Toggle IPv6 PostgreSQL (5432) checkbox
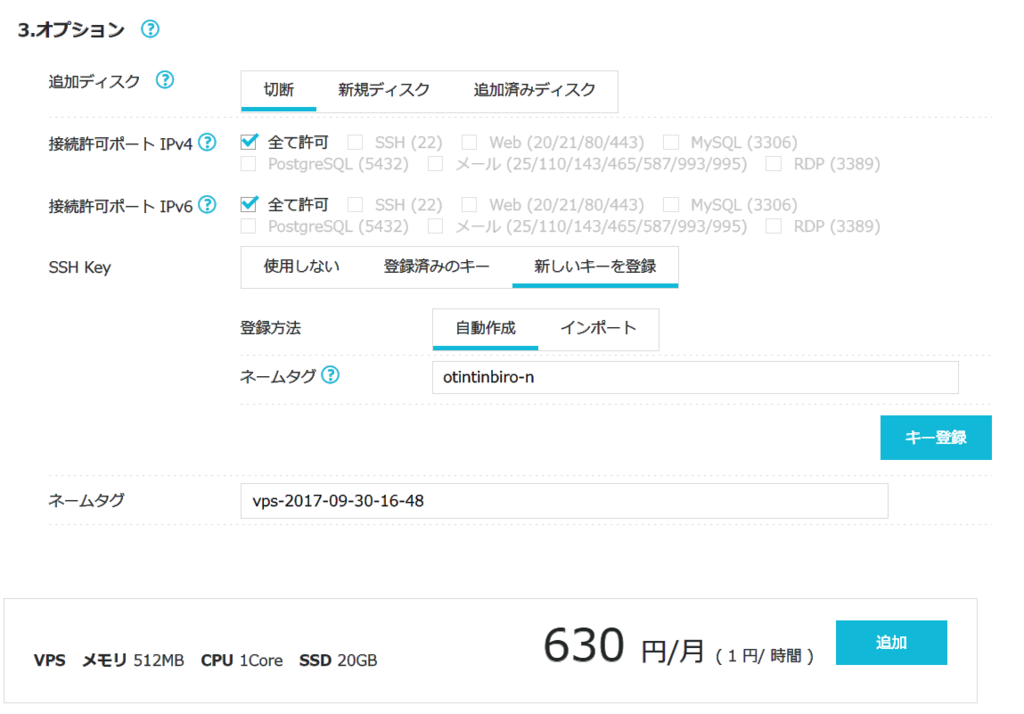This screenshot has width=1024, height=714. point(248,226)
